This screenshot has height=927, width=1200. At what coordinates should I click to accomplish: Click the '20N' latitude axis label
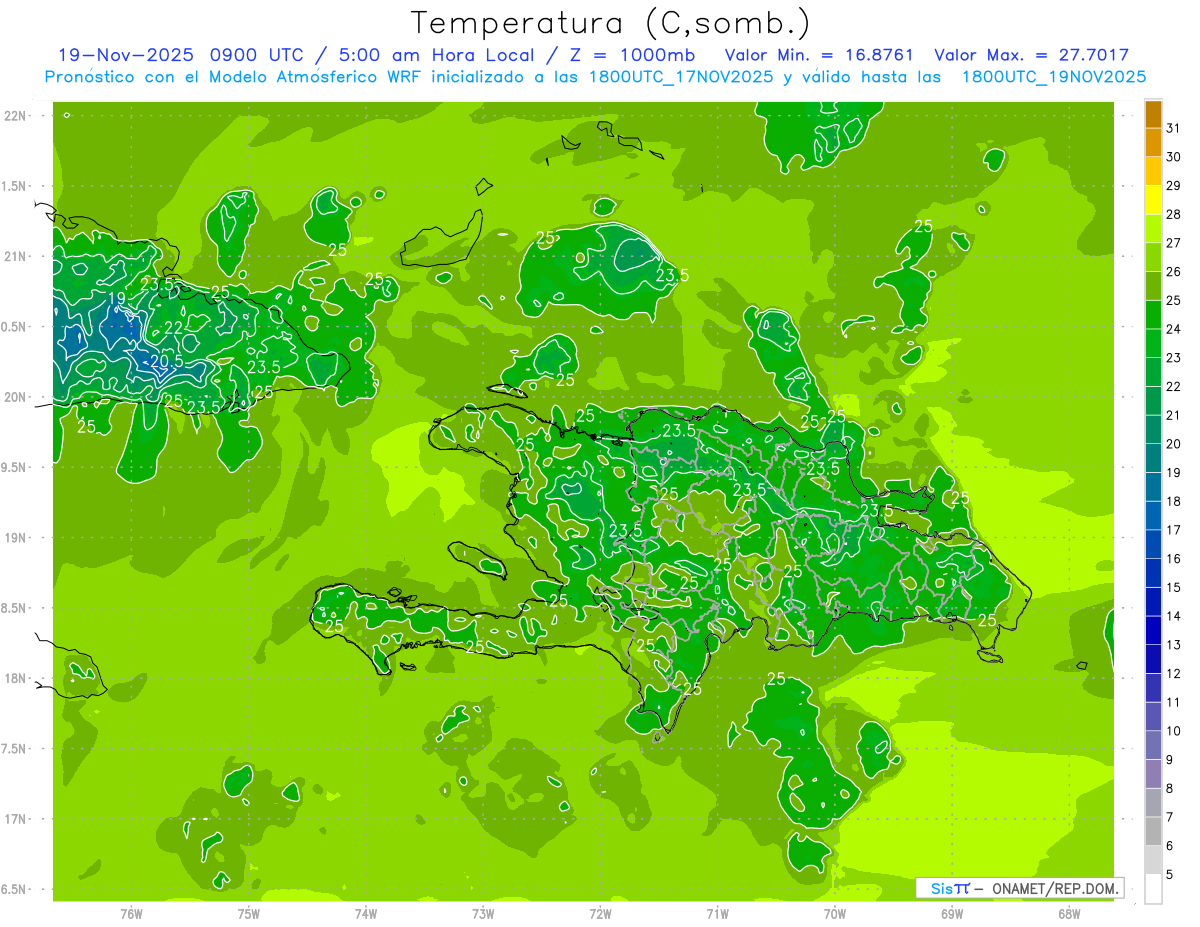[x=16, y=397]
